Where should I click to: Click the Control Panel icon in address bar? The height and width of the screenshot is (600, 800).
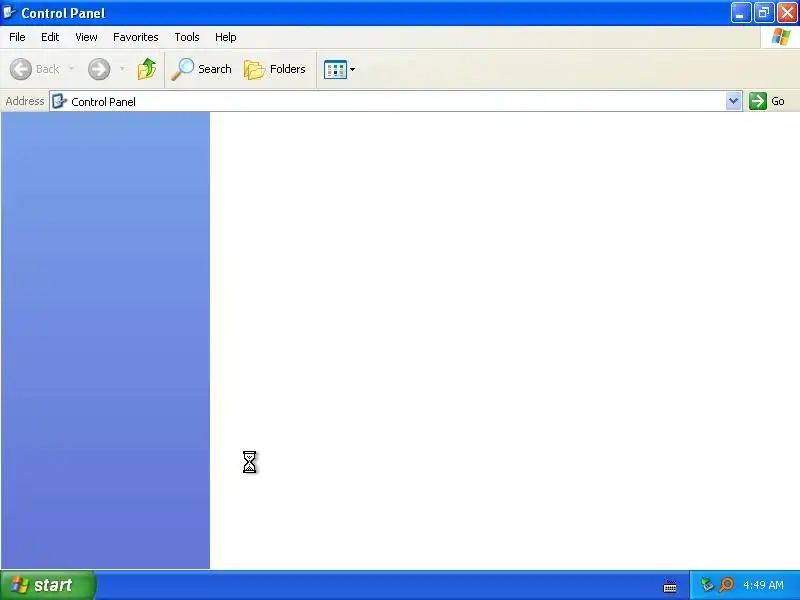pyautogui.click(x=59, y=101)
